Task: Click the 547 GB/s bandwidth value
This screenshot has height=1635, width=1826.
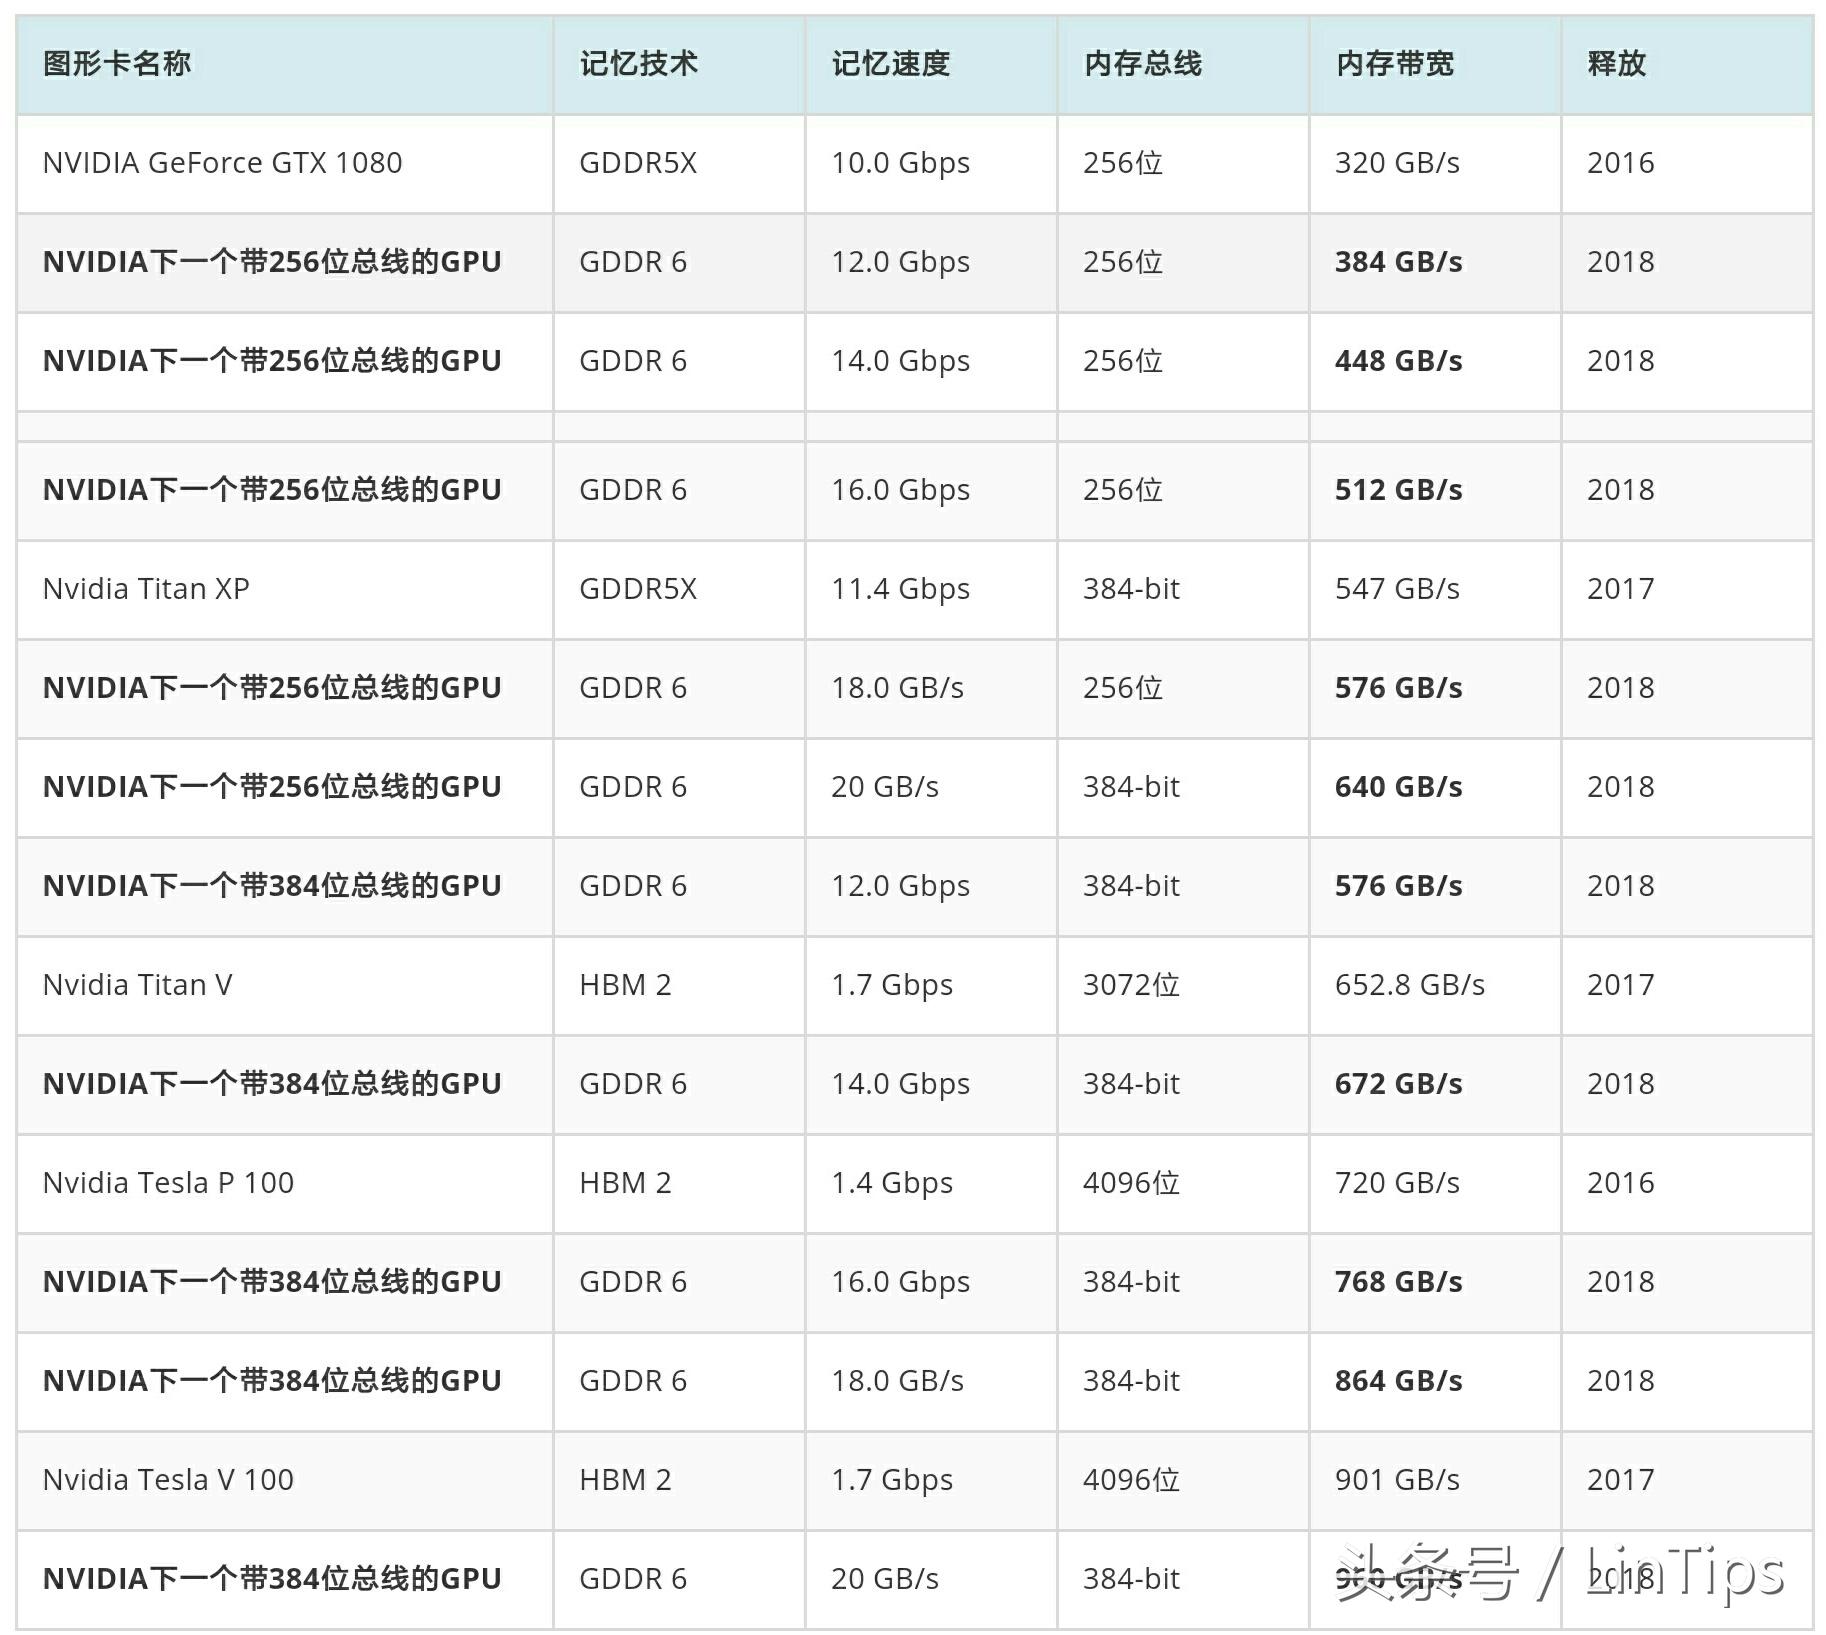Action: (1397, 589)
